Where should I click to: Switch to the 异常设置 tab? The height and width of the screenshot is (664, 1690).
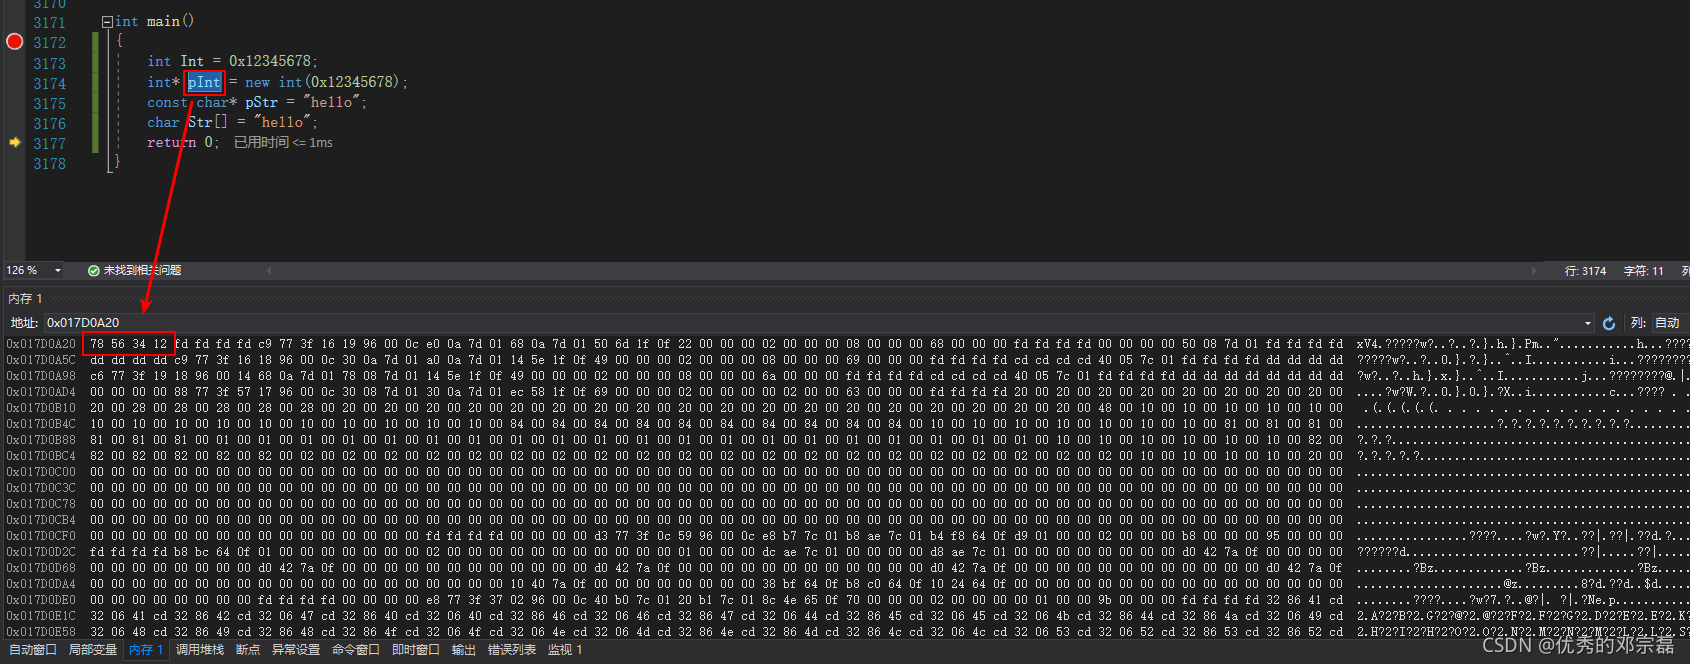tap(296, 650)
